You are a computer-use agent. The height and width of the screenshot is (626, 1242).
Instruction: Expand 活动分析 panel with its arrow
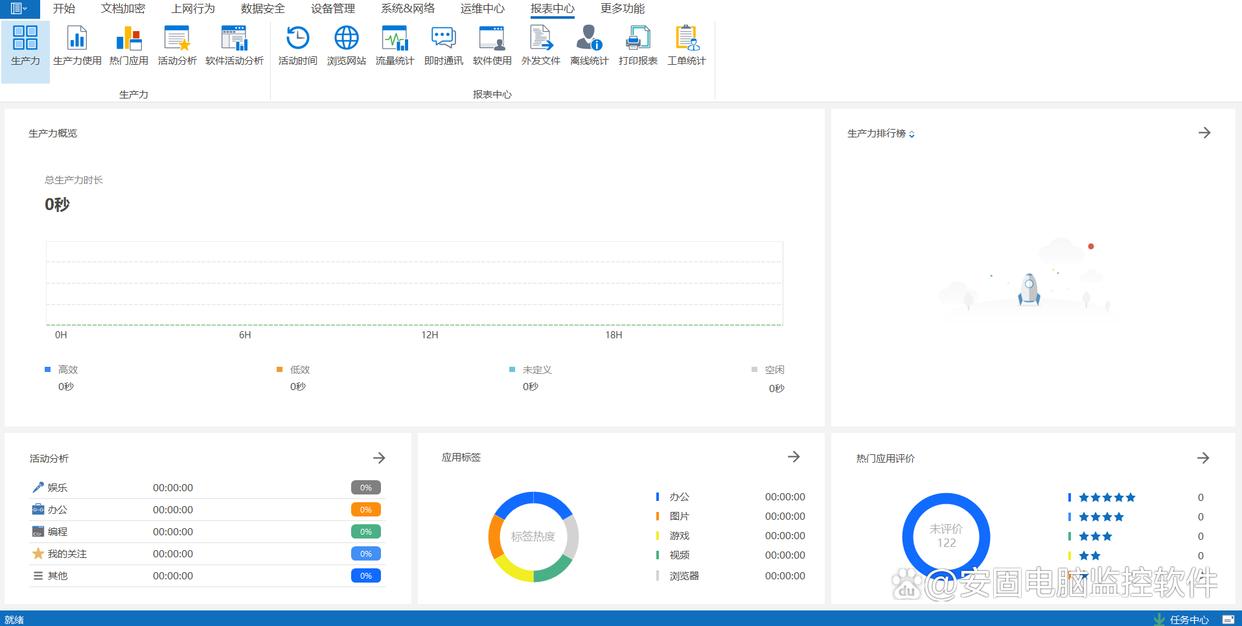[x=379, y=458]
